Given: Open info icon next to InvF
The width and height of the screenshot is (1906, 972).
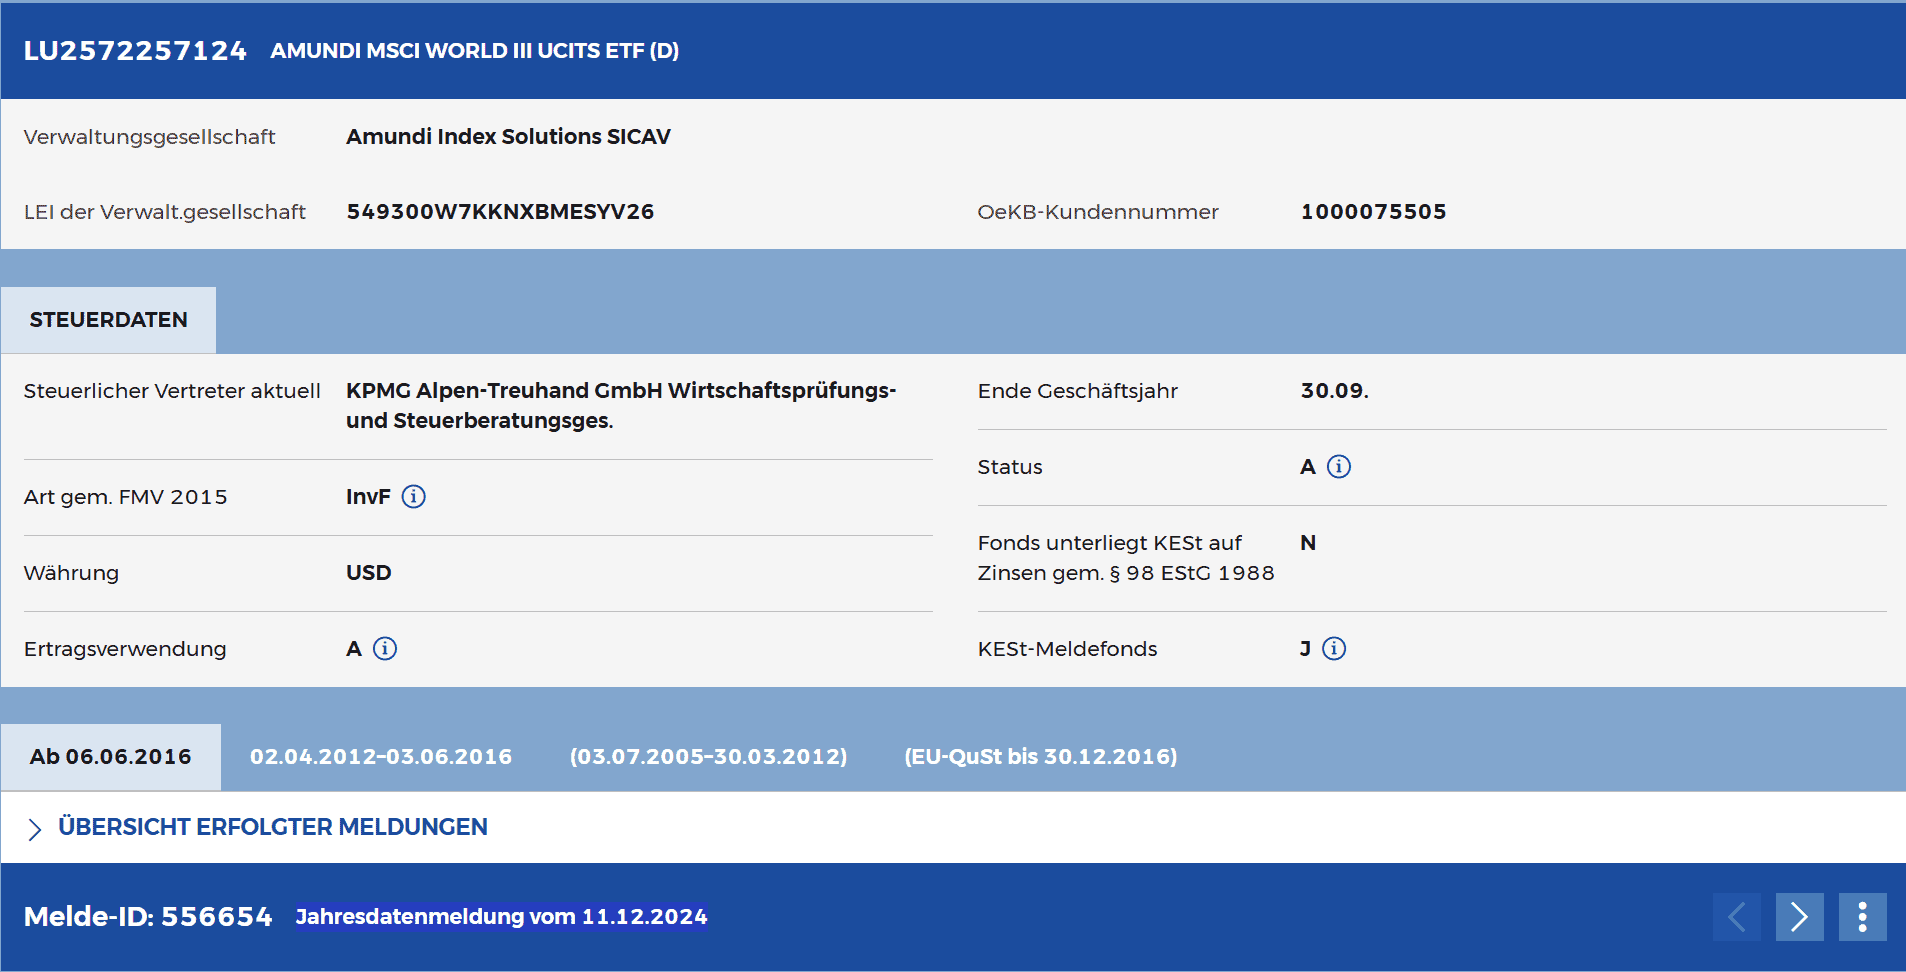Looking at the screenshot, I should pyautogui.click(x=413, y=497).
